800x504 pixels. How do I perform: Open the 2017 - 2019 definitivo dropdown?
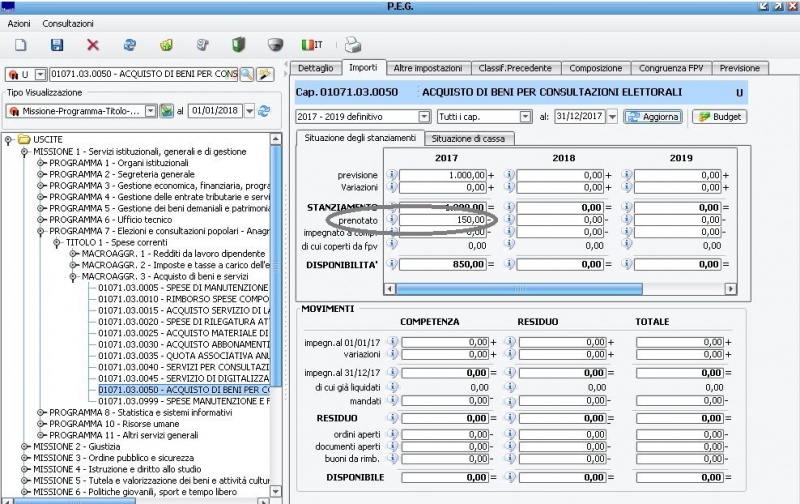pos(426,117)
